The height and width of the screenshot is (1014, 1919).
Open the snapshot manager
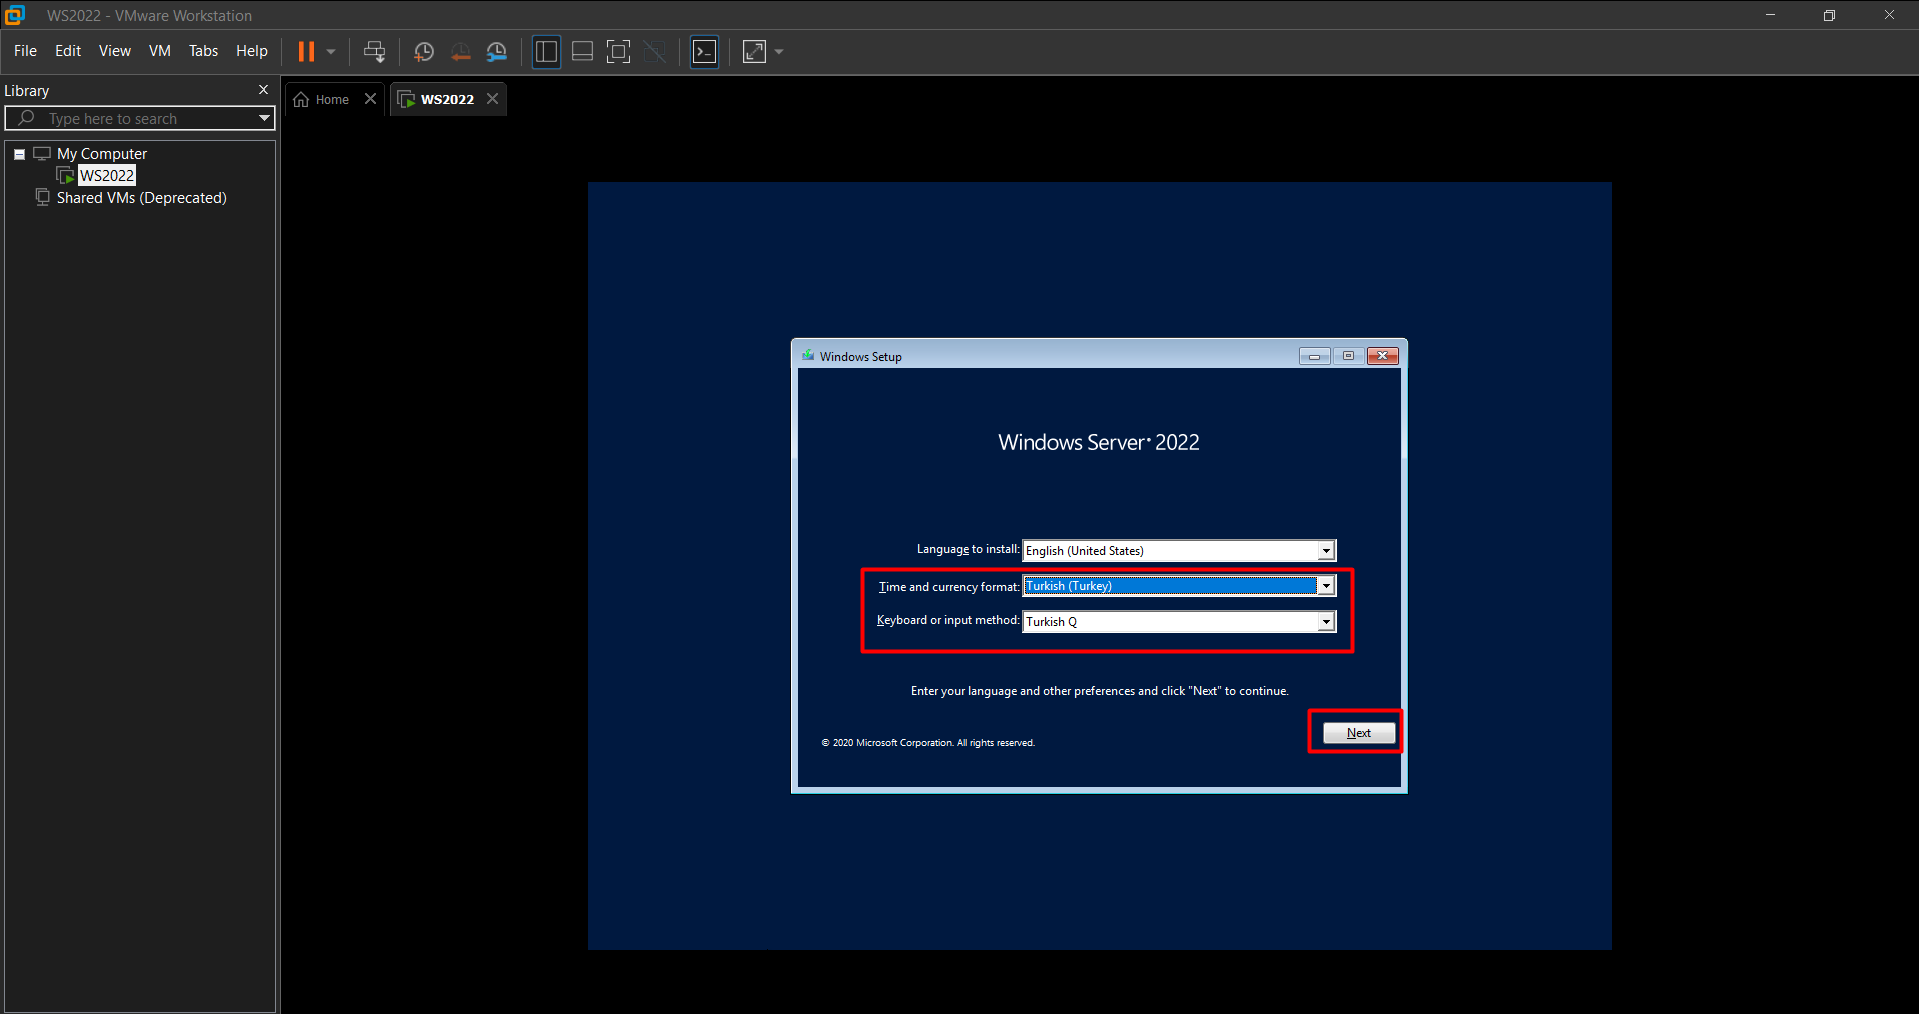(x=497, y=51)
